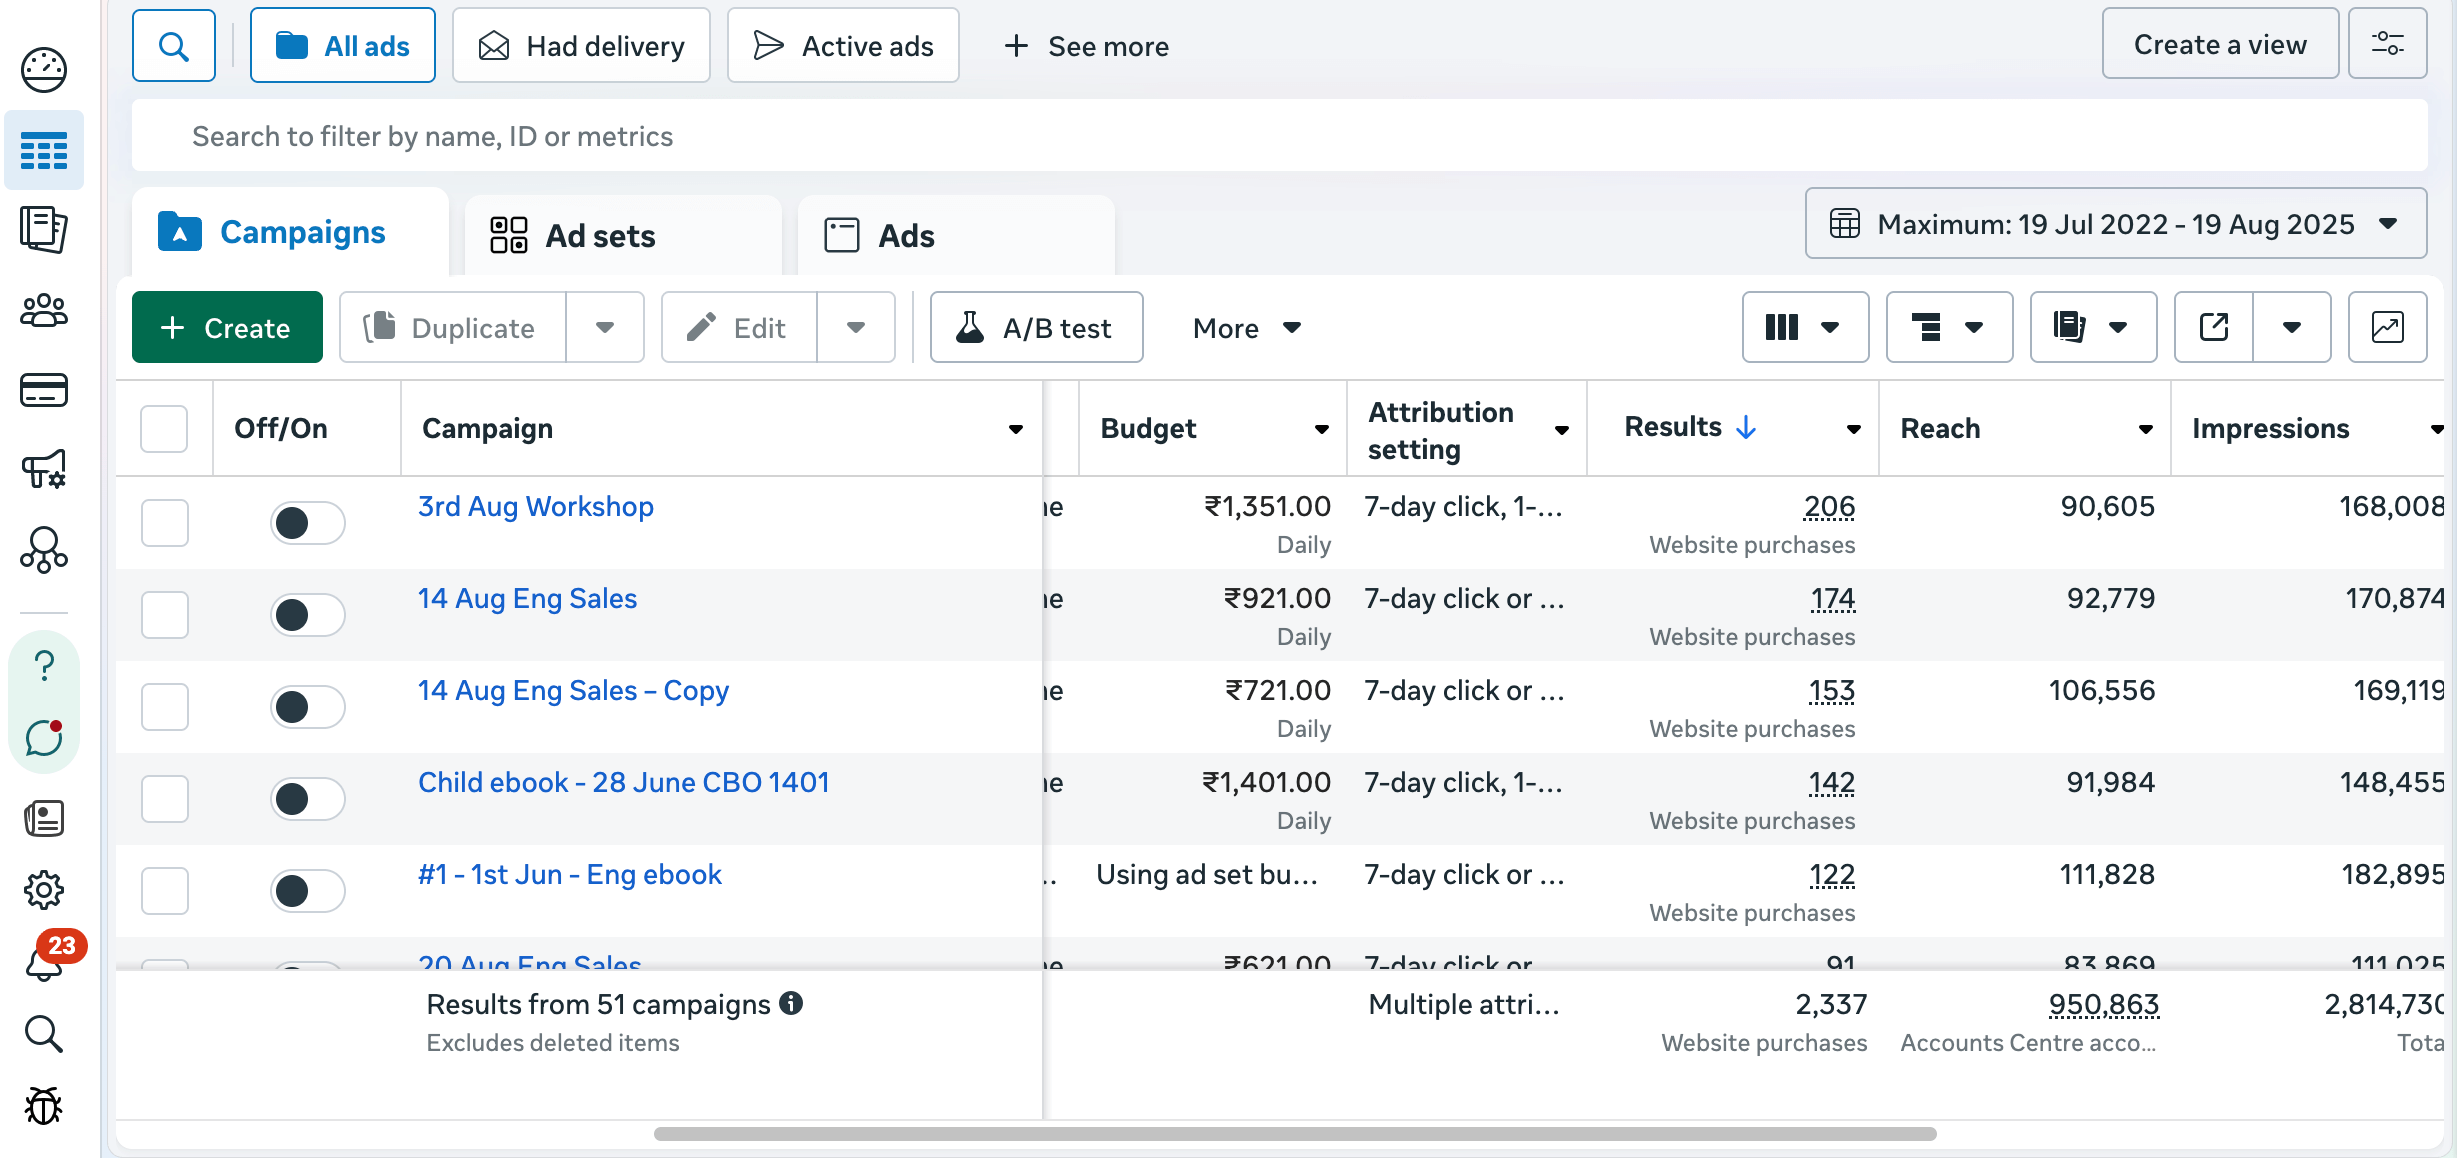Open the Events Manager nodes icon
This screenshot has height=1158, width=2457.
coord(44,550)
